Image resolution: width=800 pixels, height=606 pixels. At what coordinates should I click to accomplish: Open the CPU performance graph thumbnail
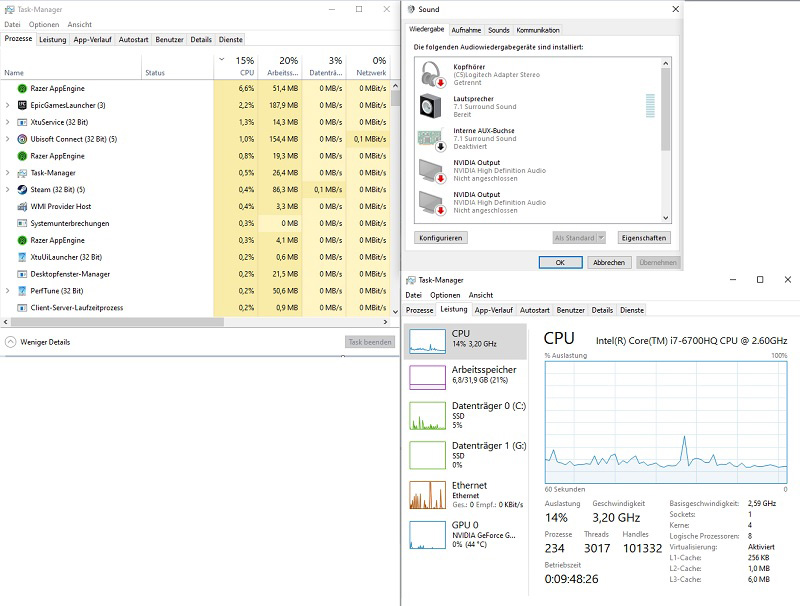[427, 341]
